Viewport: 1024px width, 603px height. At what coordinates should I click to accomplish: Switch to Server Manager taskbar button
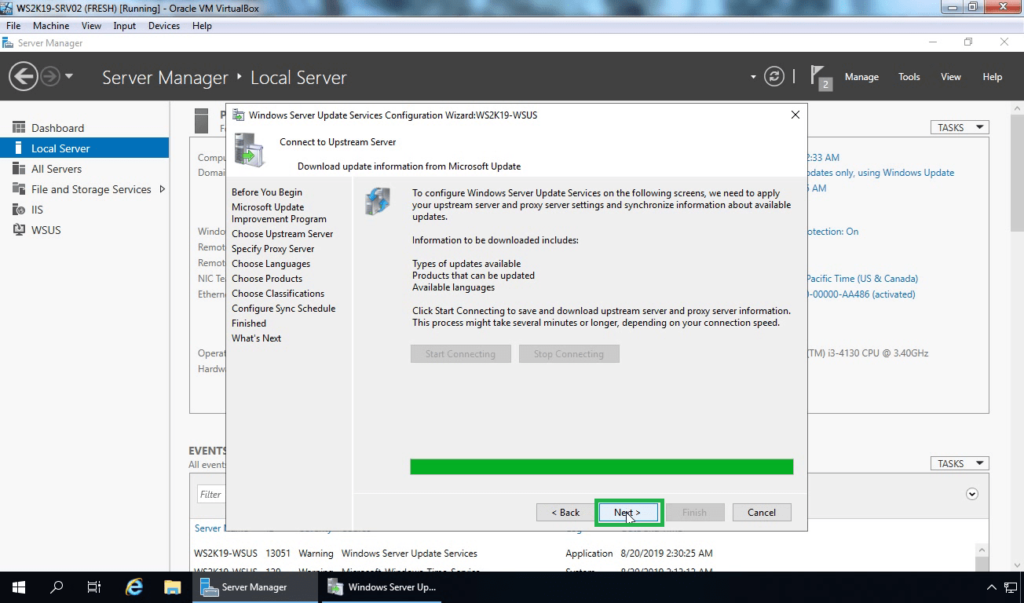pos(254,587)
